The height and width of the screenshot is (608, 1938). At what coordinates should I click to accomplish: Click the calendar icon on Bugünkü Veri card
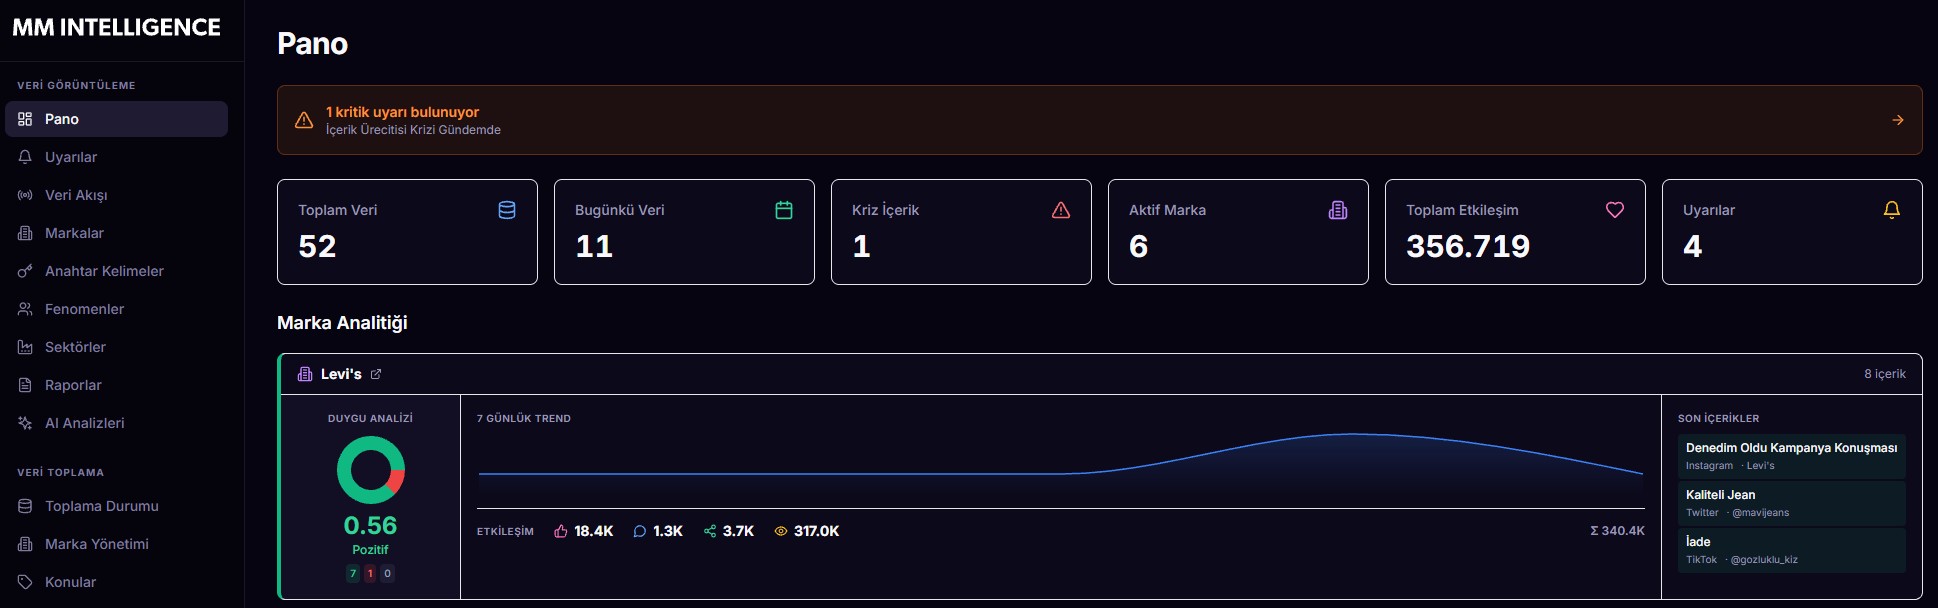coord(784,210)
